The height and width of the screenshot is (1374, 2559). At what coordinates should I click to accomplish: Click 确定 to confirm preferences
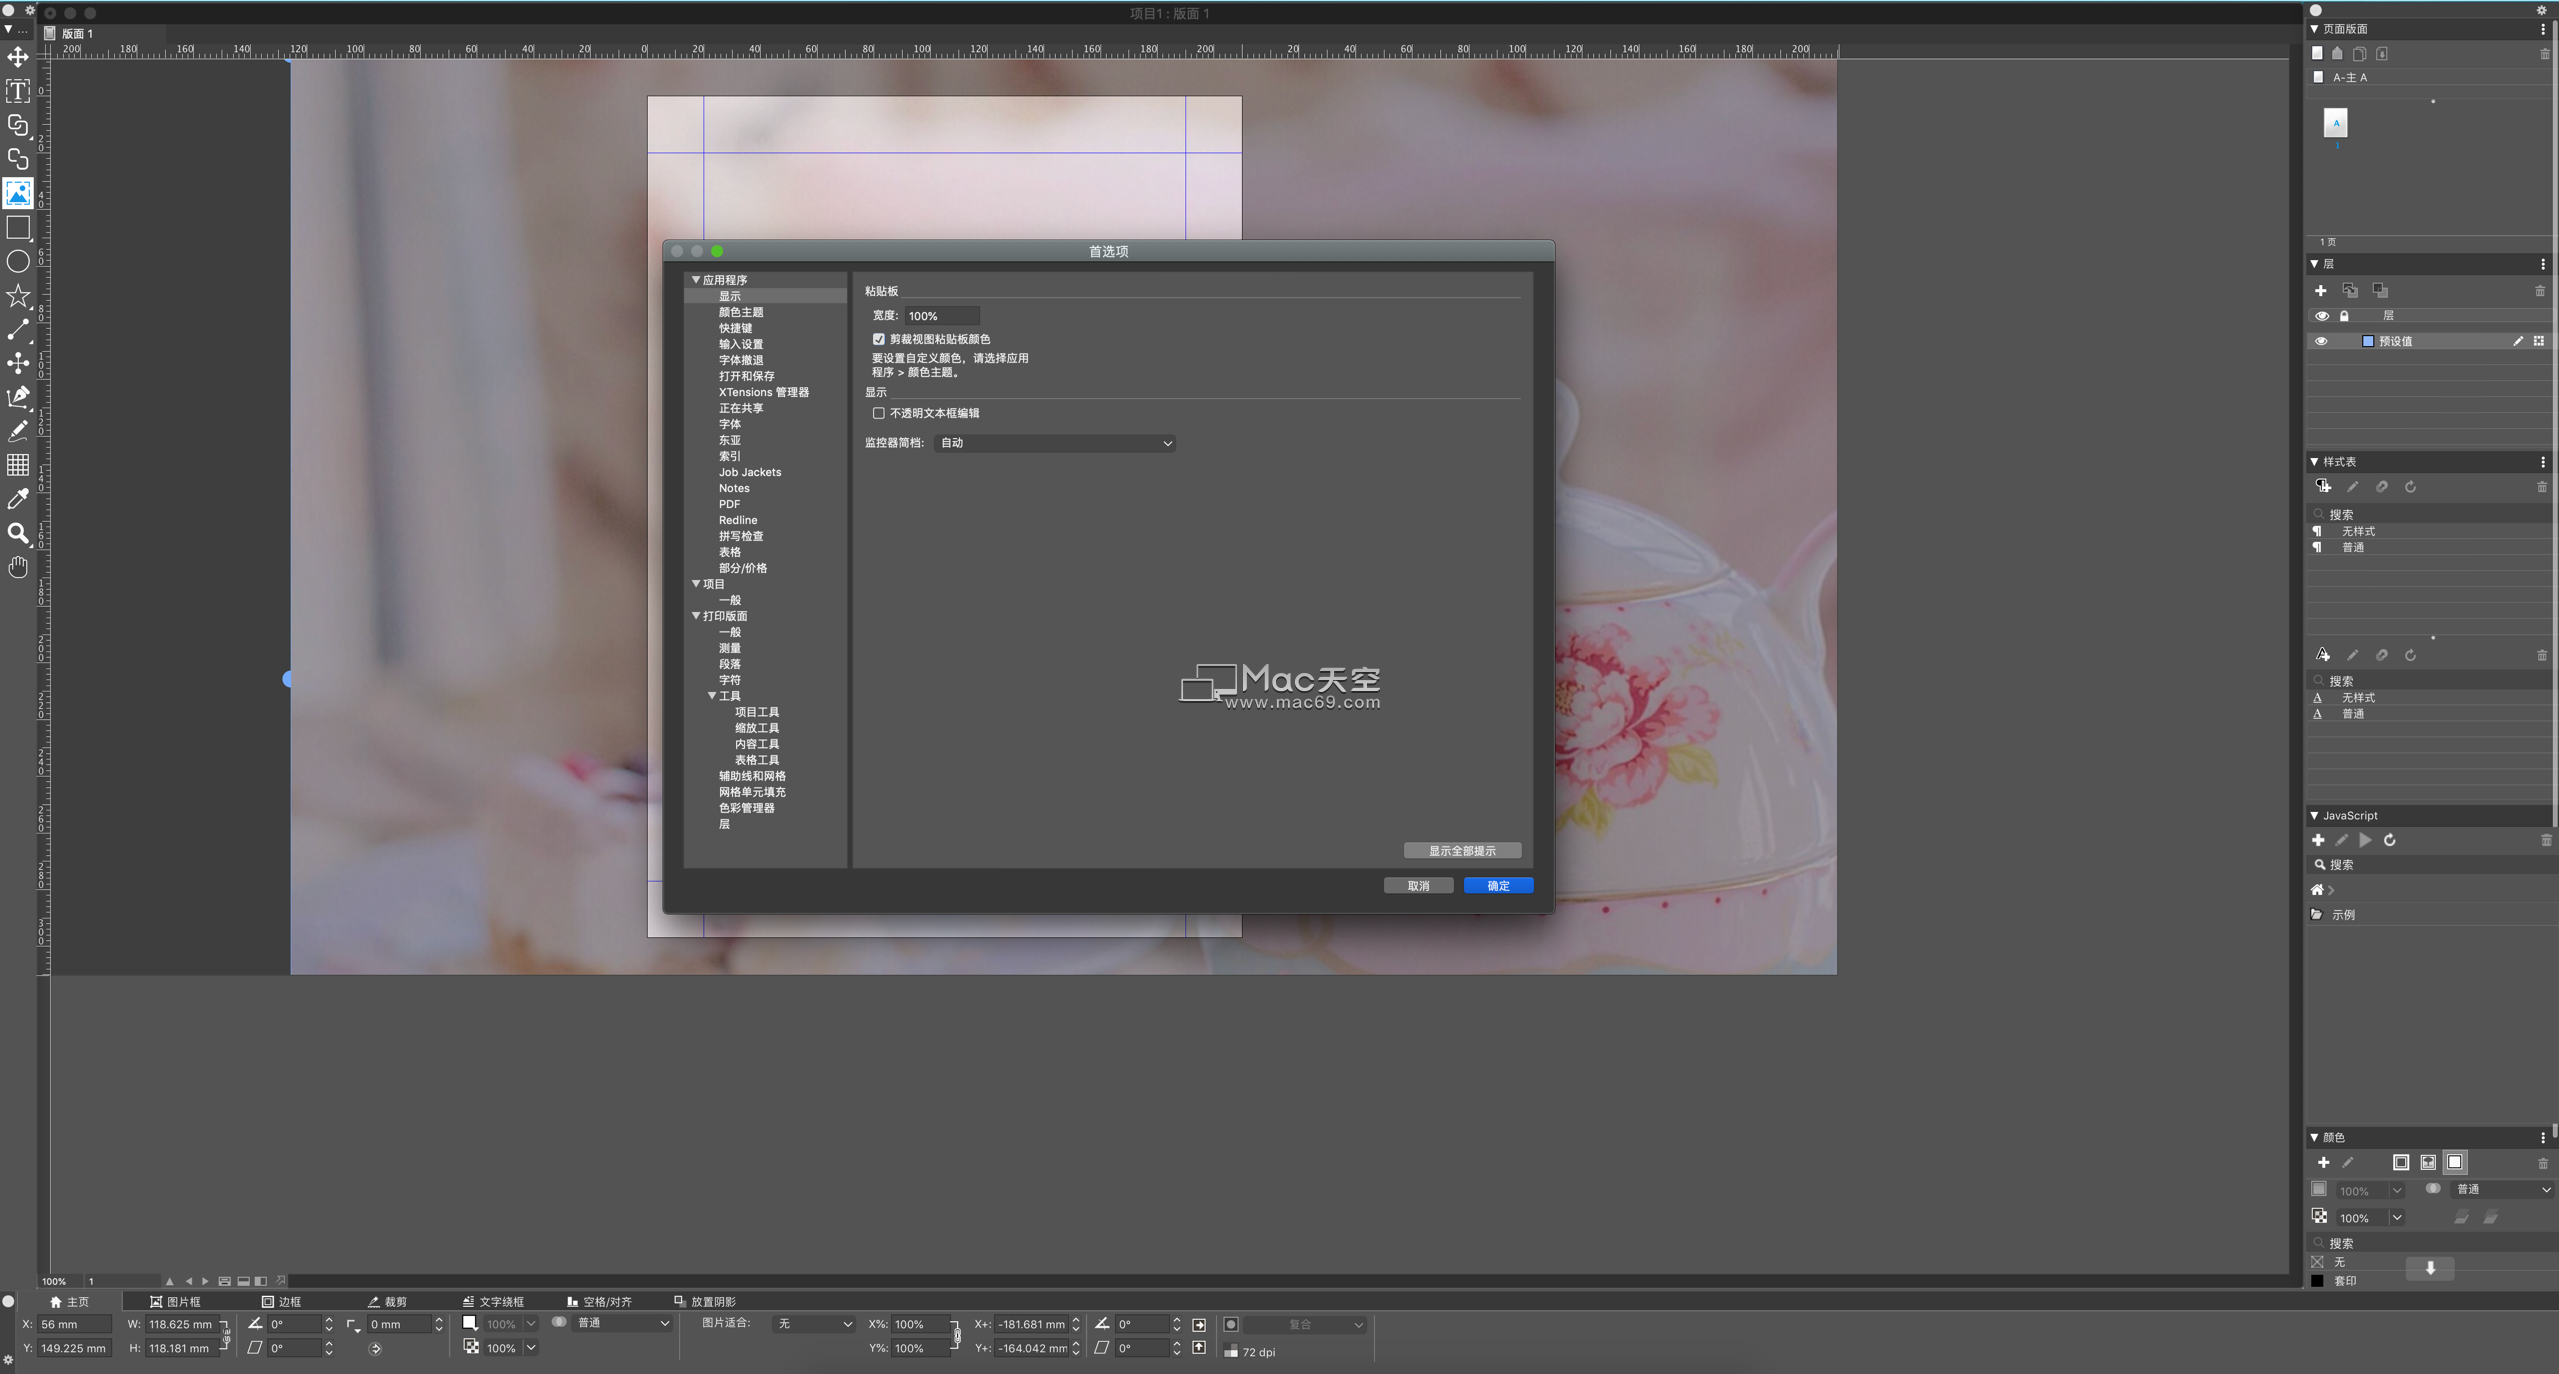pos(1498,886)
